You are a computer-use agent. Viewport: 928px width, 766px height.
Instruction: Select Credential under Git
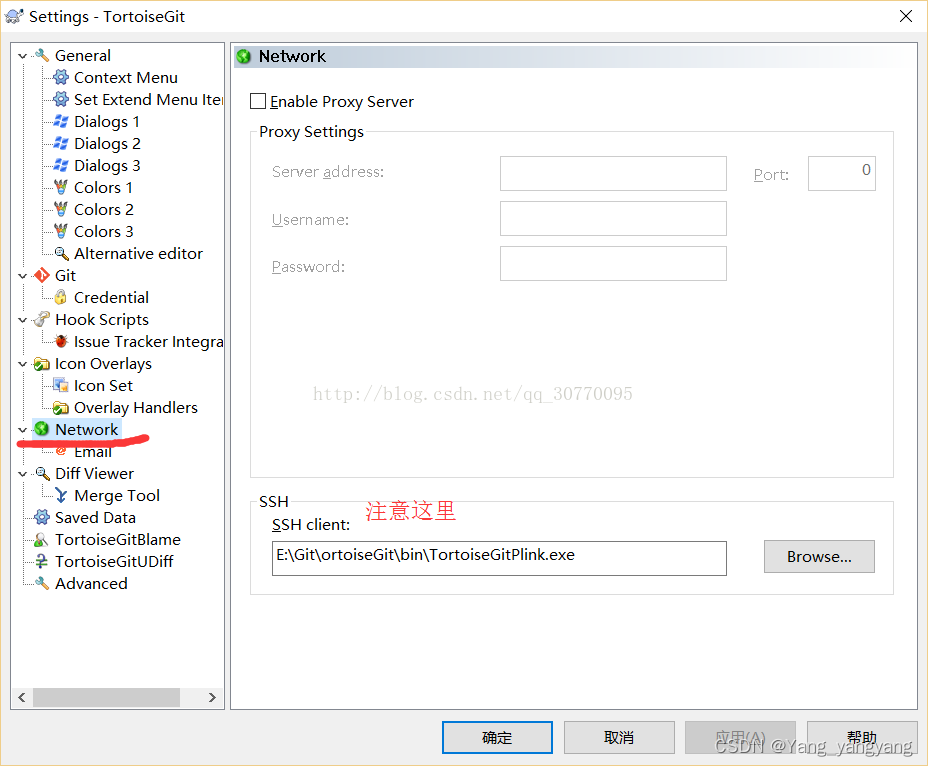[111, 297]
